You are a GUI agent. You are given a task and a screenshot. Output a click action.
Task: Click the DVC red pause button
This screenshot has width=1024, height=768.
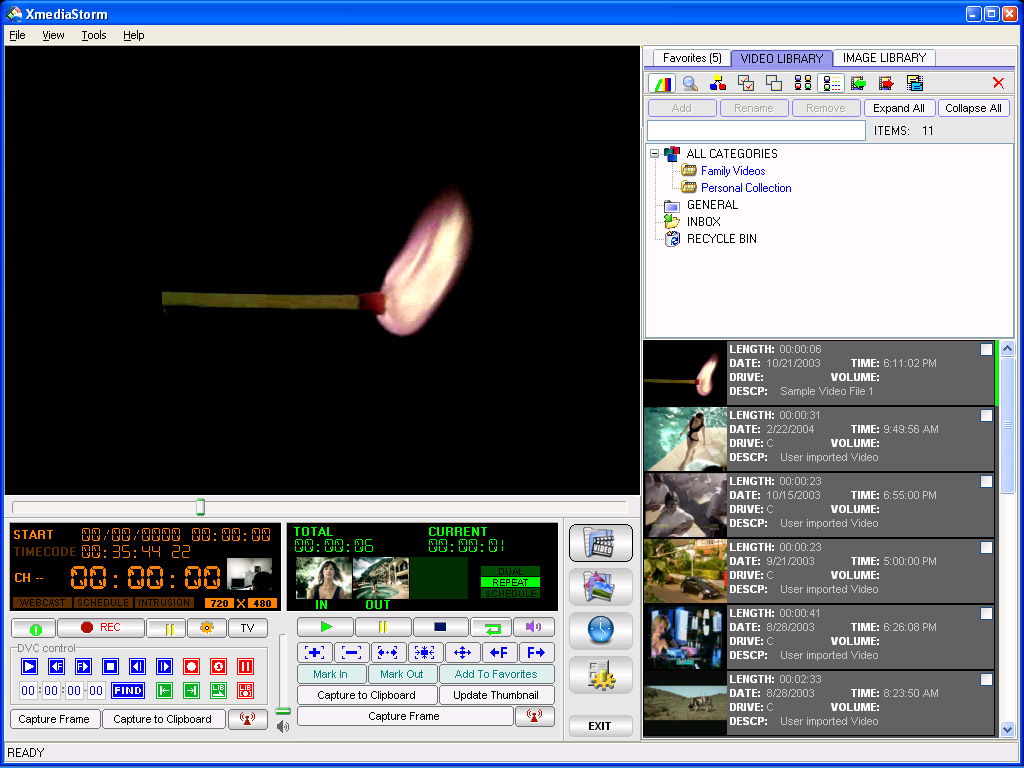pyautogui.click(x=246, y=666)
